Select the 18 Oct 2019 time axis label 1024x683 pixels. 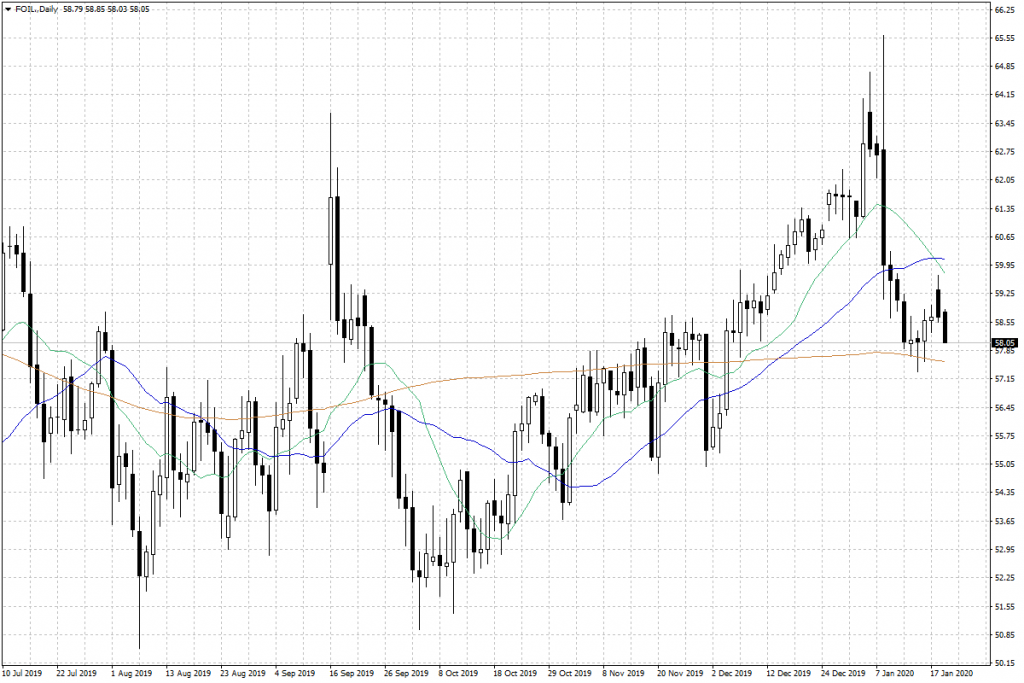(515, 673)
